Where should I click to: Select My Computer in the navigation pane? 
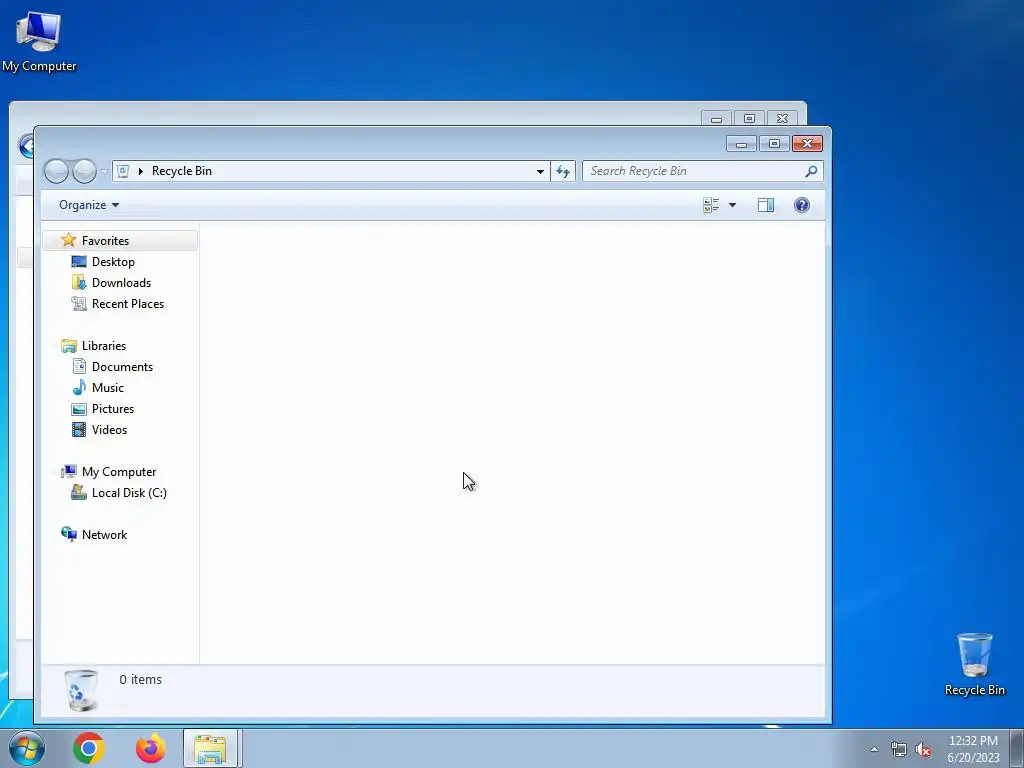click(x=118, y=472)
